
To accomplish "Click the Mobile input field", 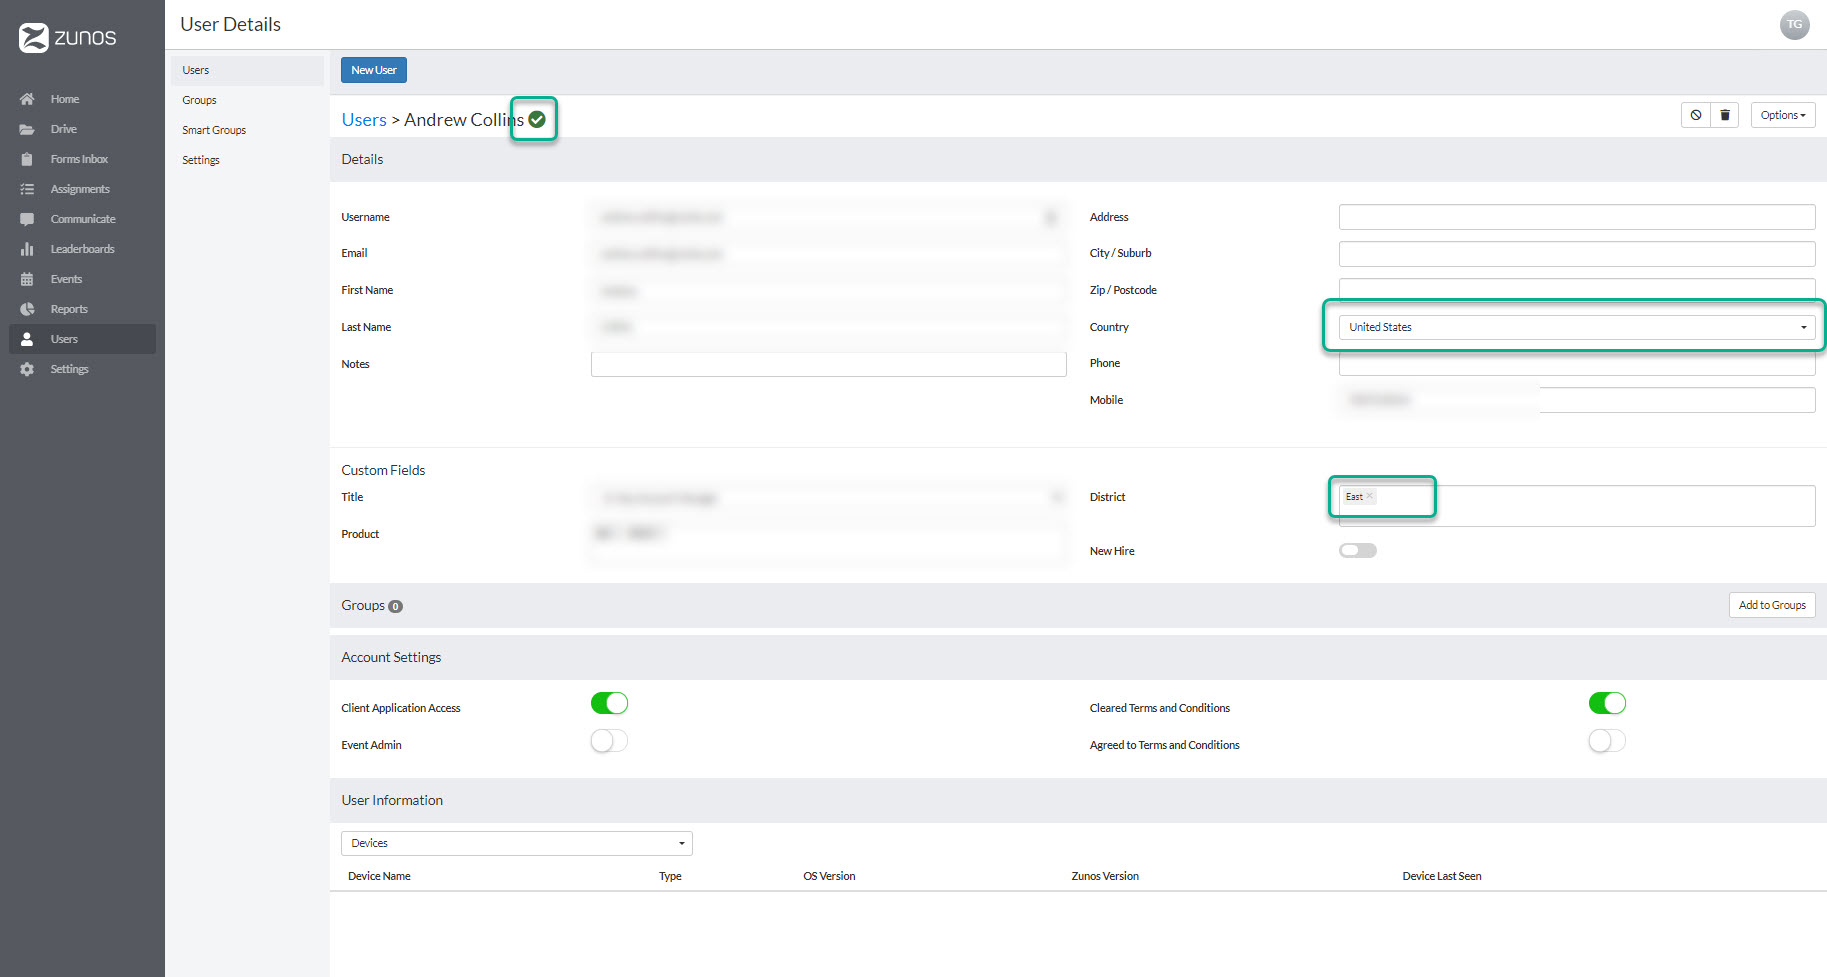I will [1577, 400].
